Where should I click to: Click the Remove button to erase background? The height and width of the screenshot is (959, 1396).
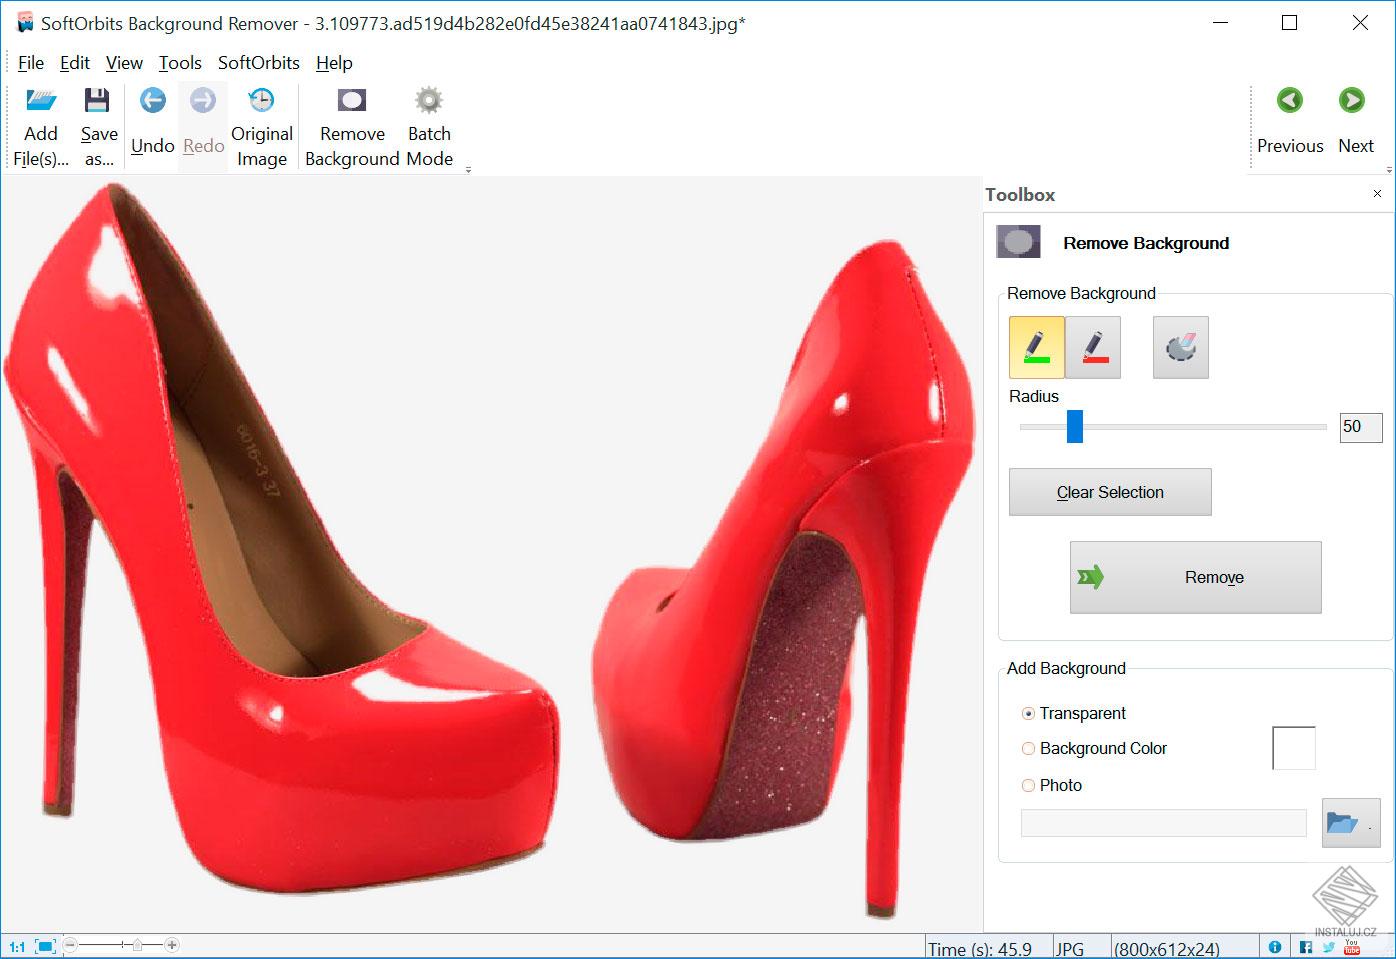click(x=1196, y=577)
